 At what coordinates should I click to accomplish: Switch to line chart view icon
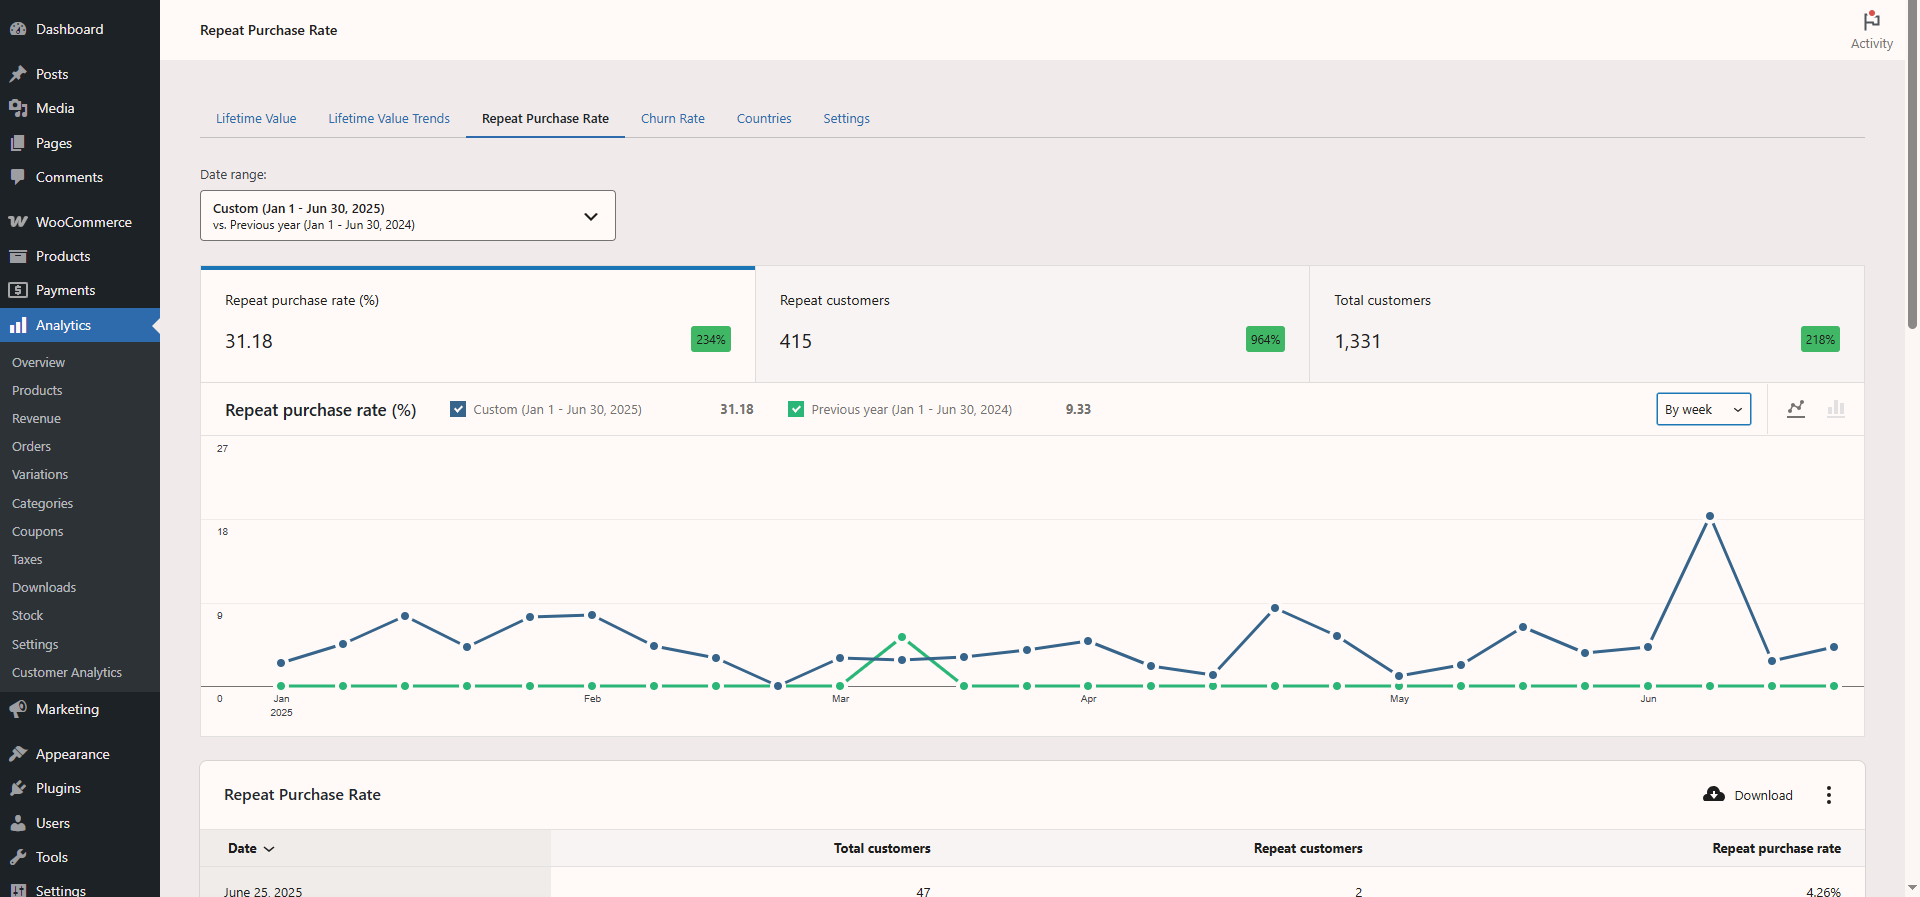(1796, 409)
